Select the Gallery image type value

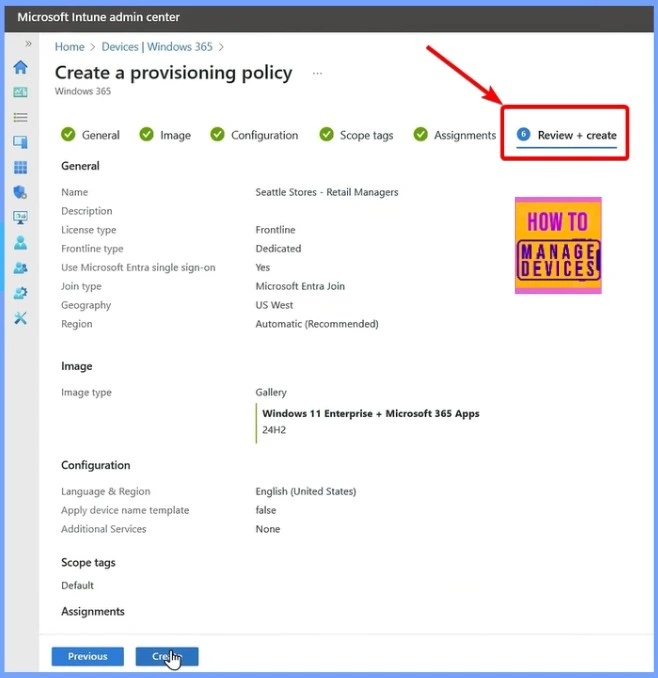[x=271, y=392]
